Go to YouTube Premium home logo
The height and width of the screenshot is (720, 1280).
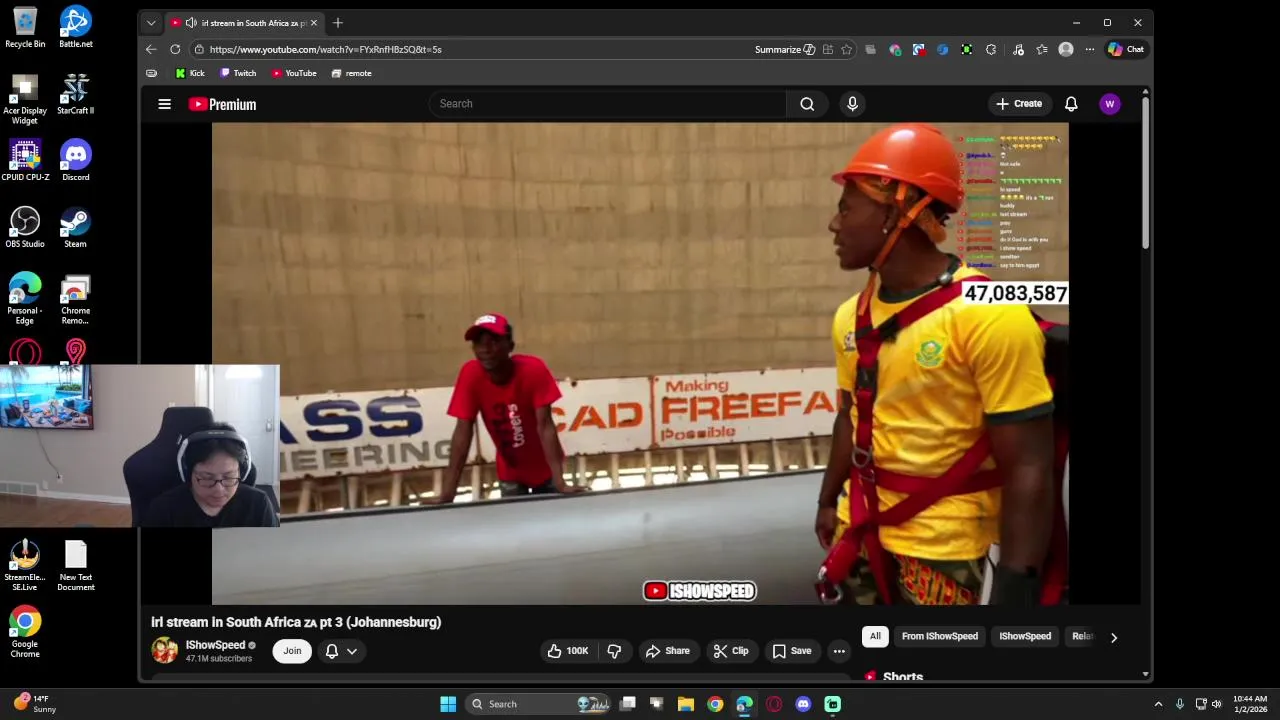click(x=222, y=104)
